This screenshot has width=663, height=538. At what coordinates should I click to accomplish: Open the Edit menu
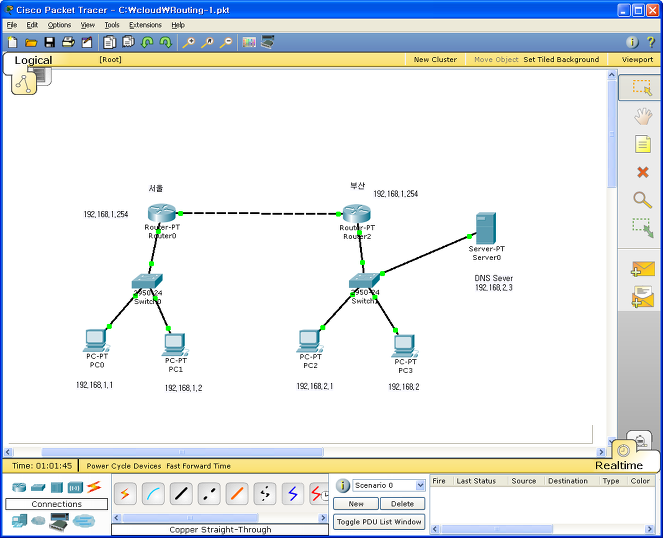[x=32, y=25]
